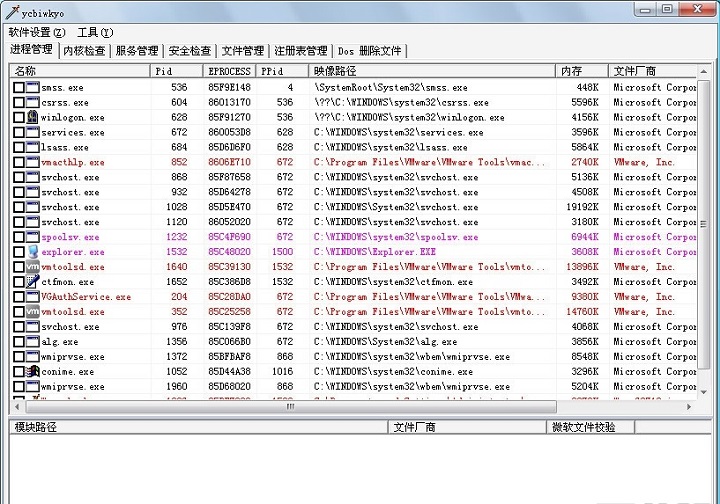This screenshot has height=504, width=720.
Task: Open the Dos 删除文件 tab
Action: tap(370, 50)
